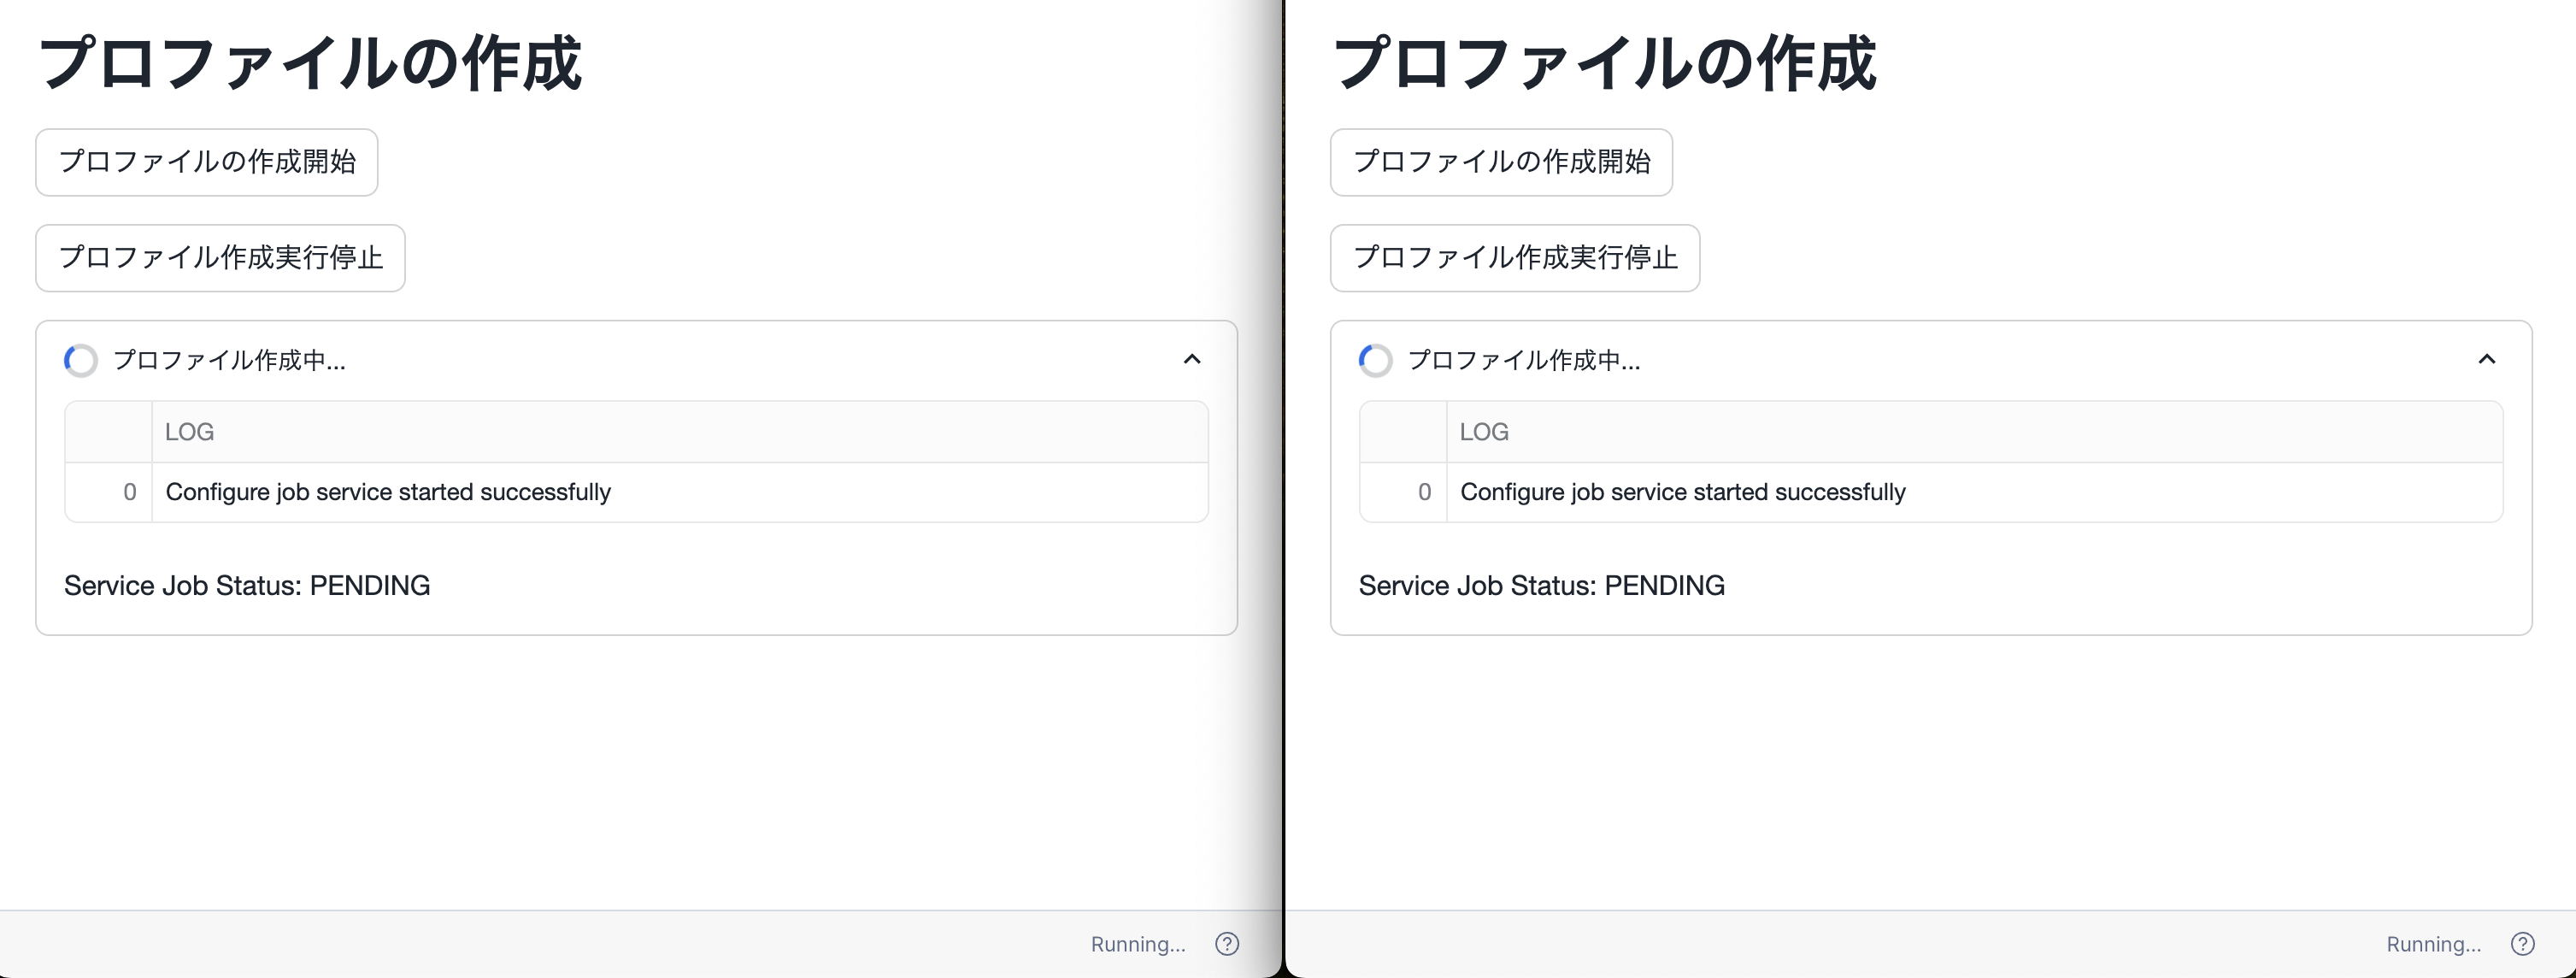Click left Running... status text
This screenshot has width=2576, height=978.
click(x=1138, y=944)
